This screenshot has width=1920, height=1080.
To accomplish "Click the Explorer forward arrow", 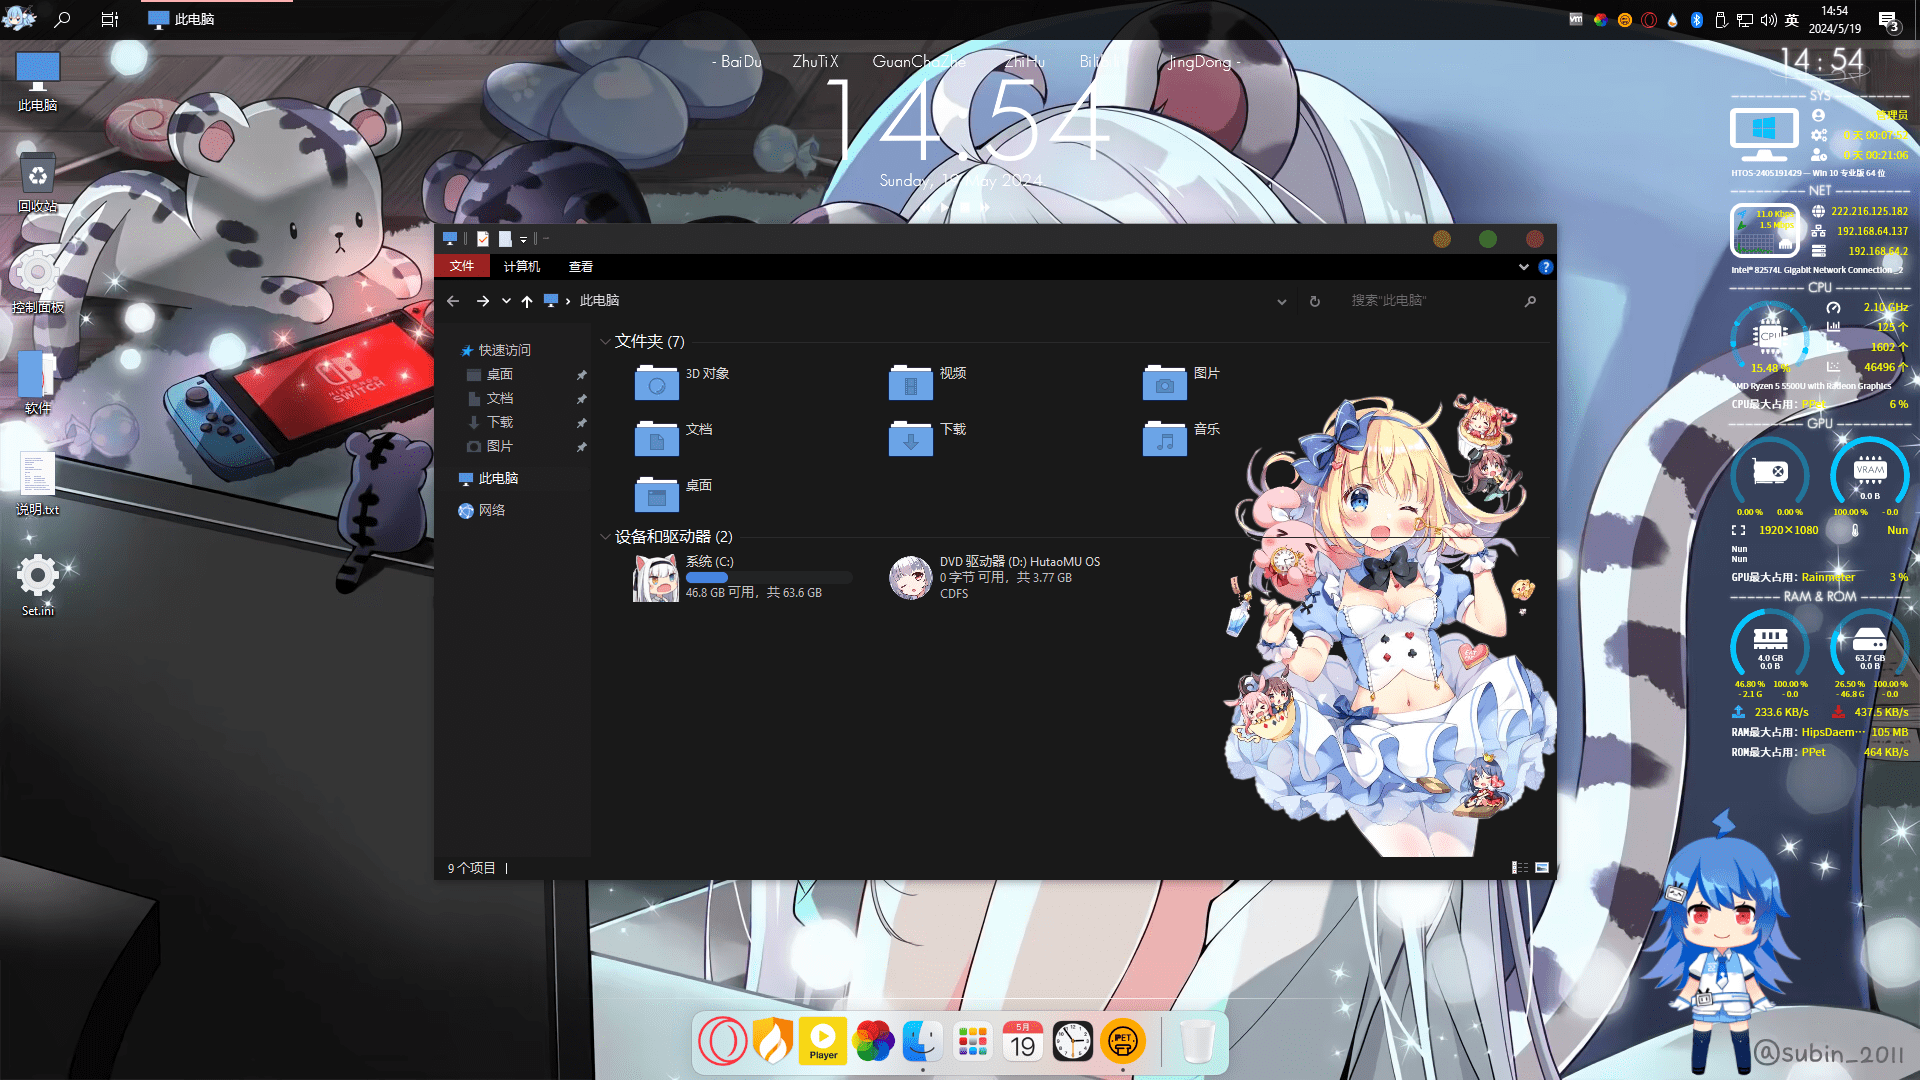I will [483, 301].
